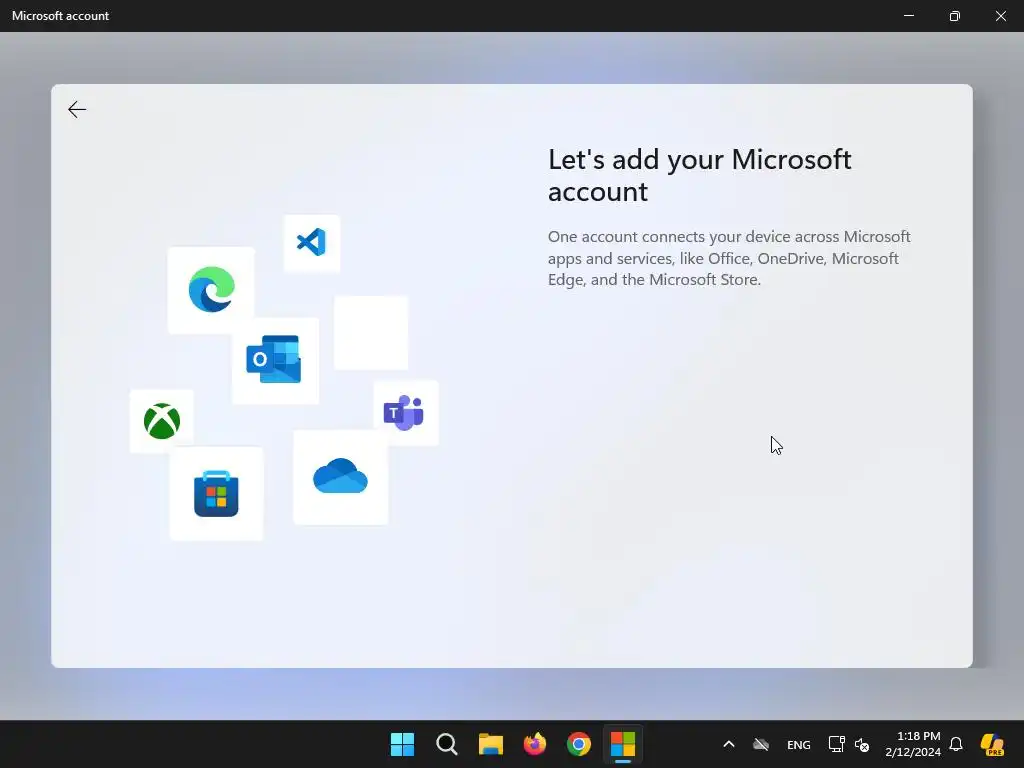This screenshot has width=1024, height=768.
Task: Open clock and date 1:18 PM
Action: 913,744
